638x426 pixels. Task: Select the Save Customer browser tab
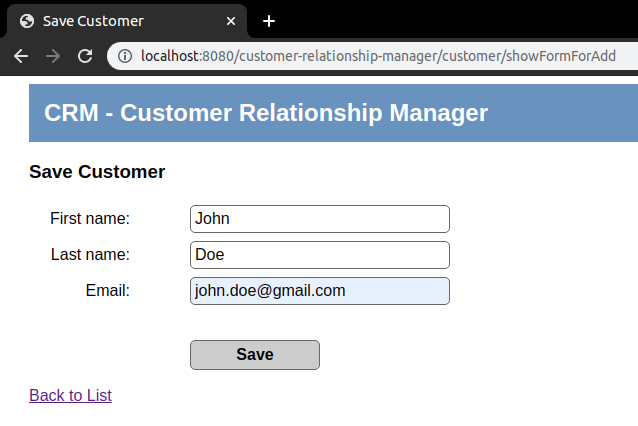[x=127, y=21]
